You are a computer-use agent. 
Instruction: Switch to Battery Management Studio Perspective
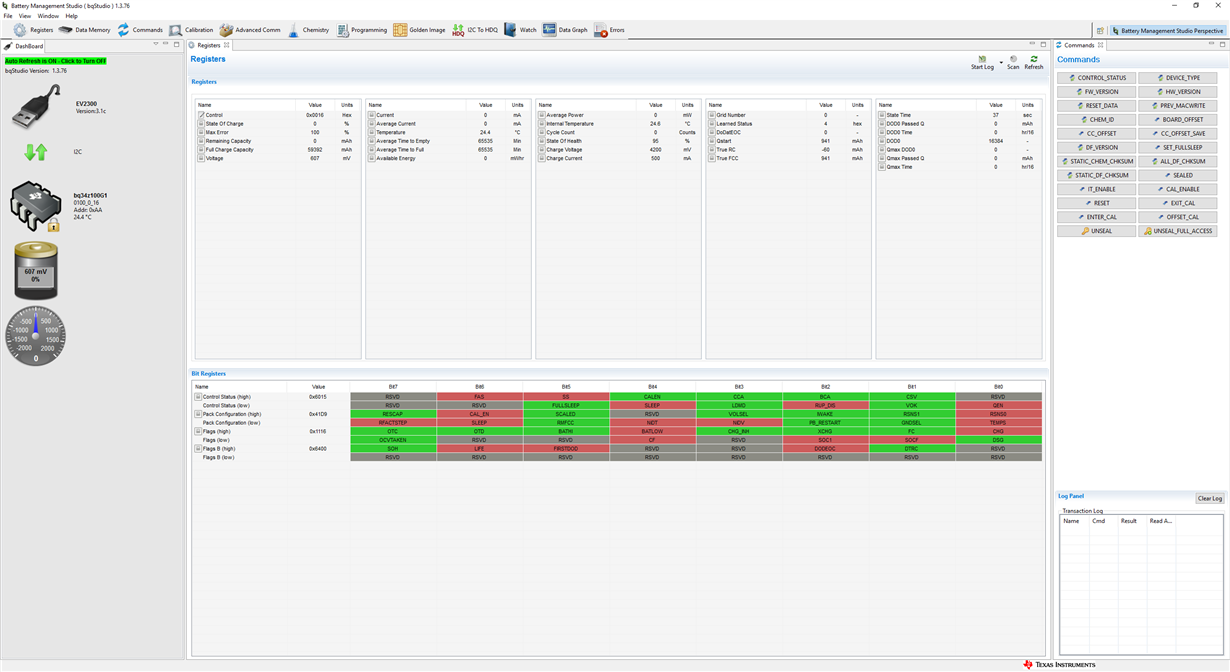1168,30
